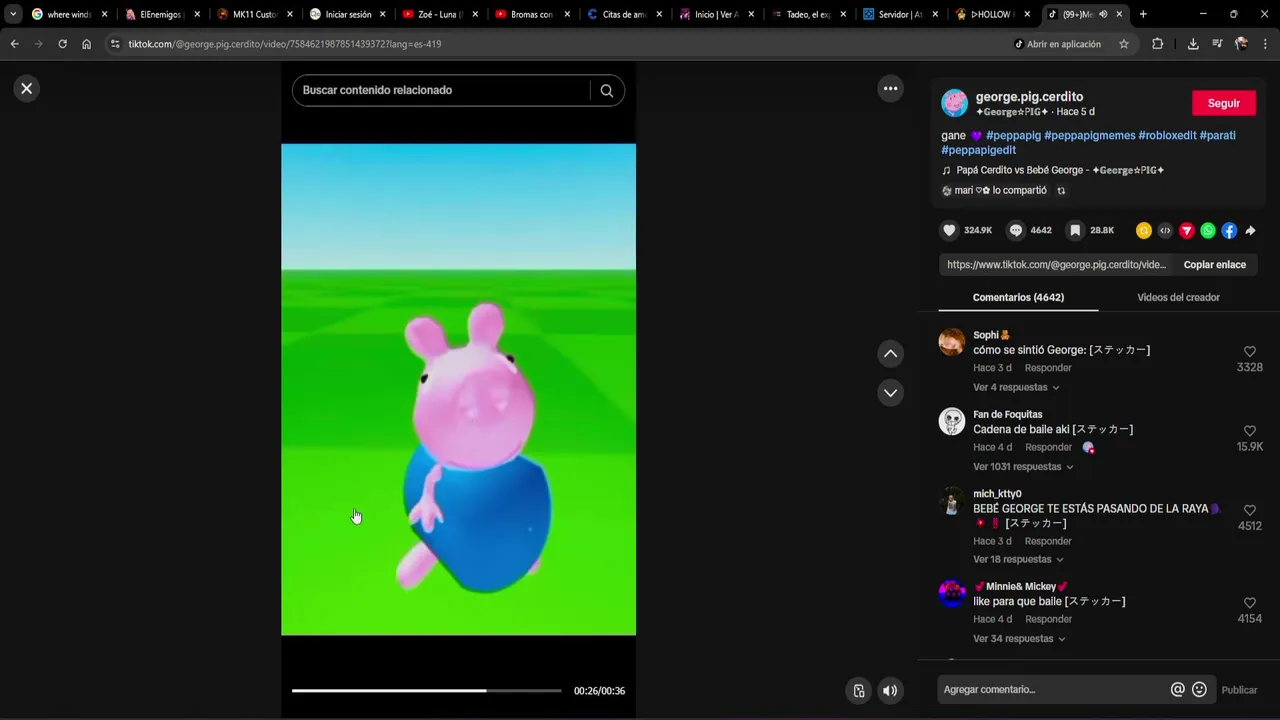Click Publicar to post comment
Image resolution: width=1280 pixels, height=720 pixels.
(1239, 690)
